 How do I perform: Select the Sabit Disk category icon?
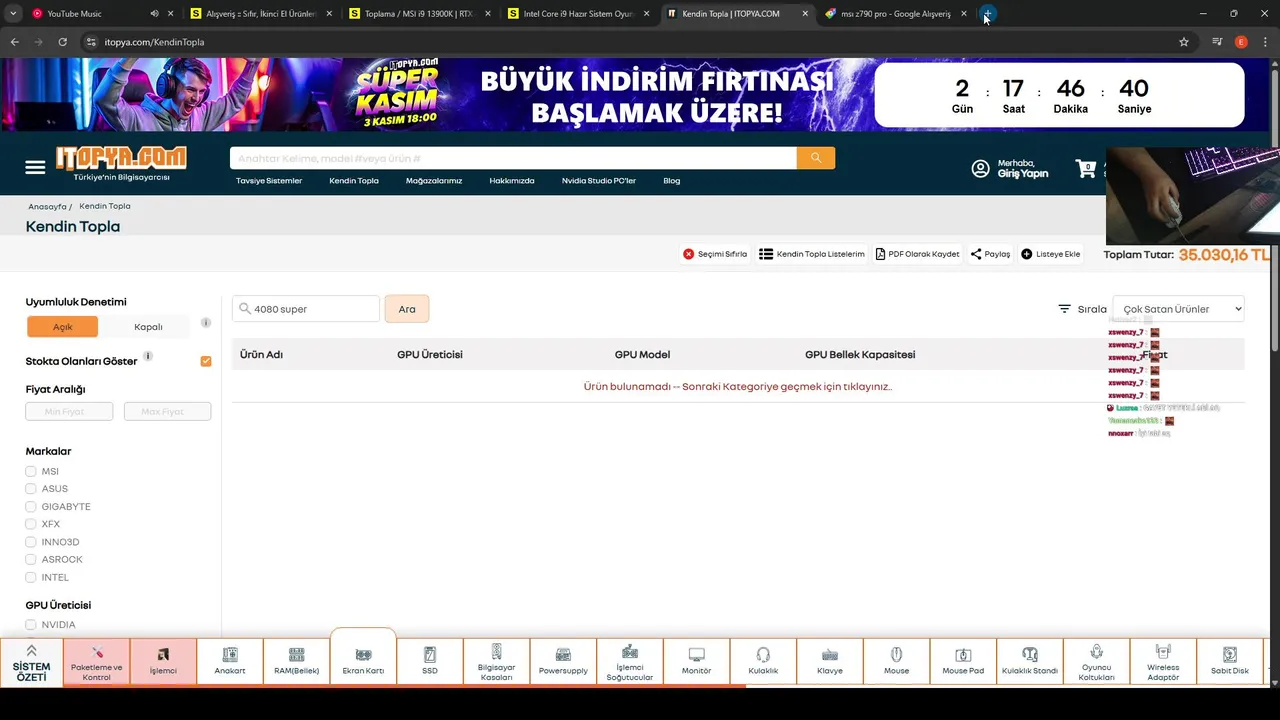tap(1230, 663)
